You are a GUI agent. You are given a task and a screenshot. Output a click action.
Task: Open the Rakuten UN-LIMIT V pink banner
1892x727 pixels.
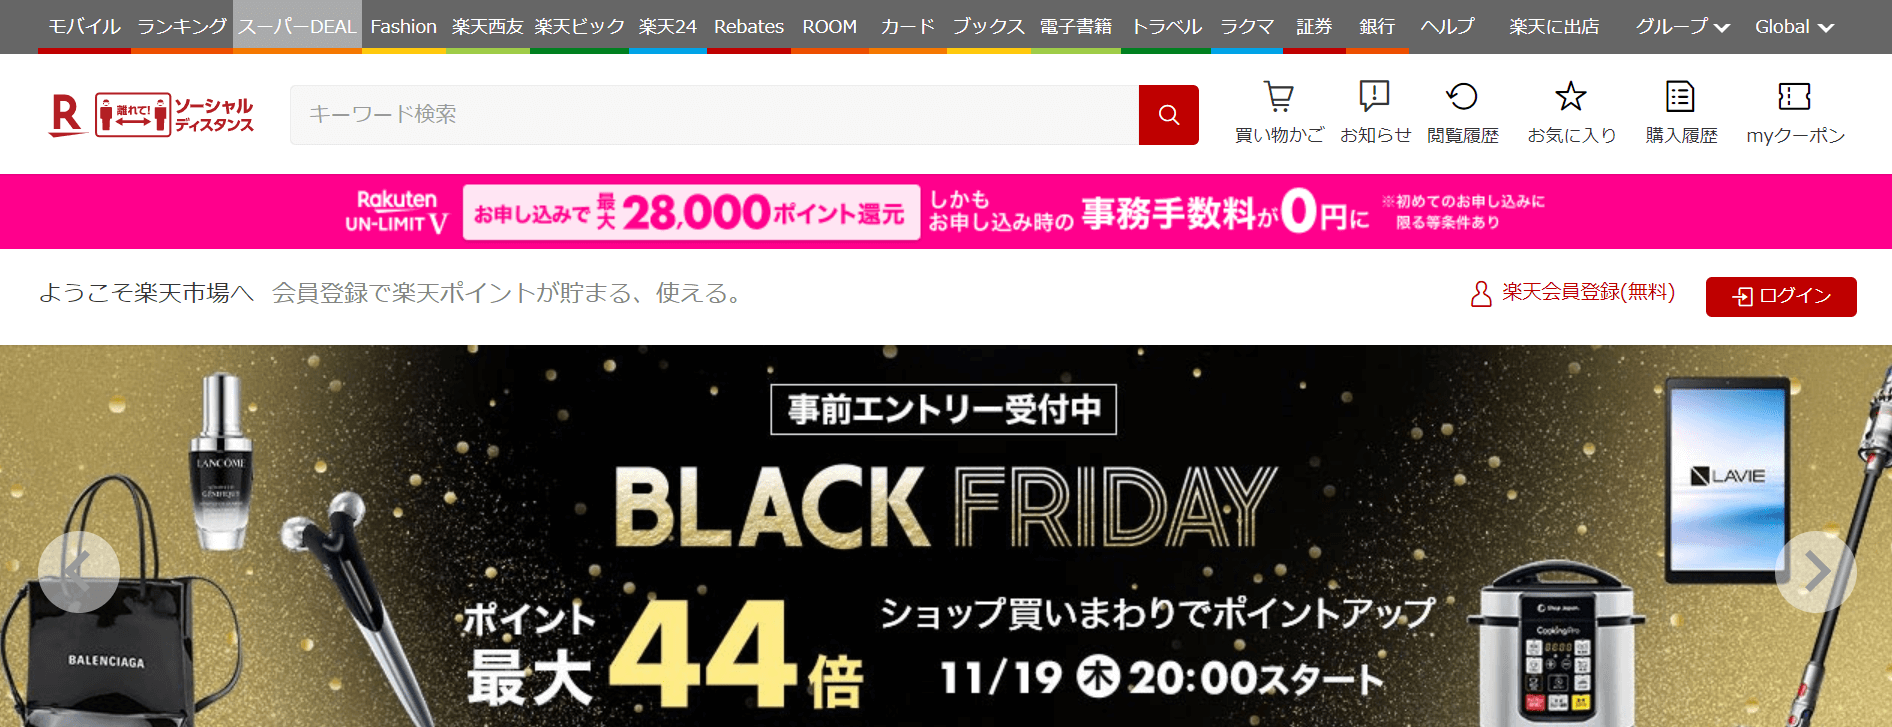click(946, 211)
